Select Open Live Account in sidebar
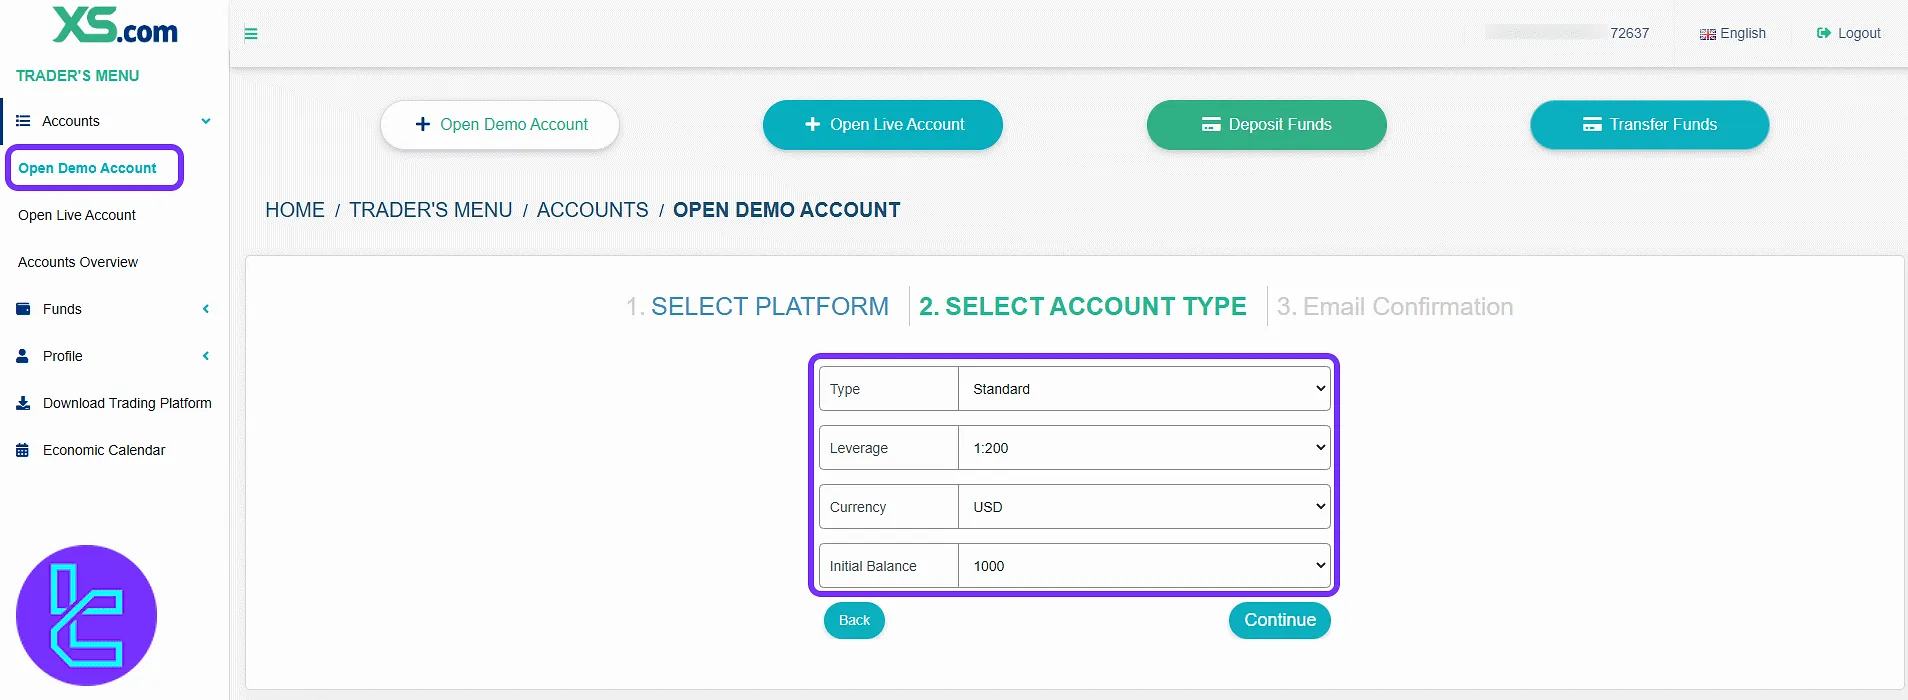 coord(77,215)
